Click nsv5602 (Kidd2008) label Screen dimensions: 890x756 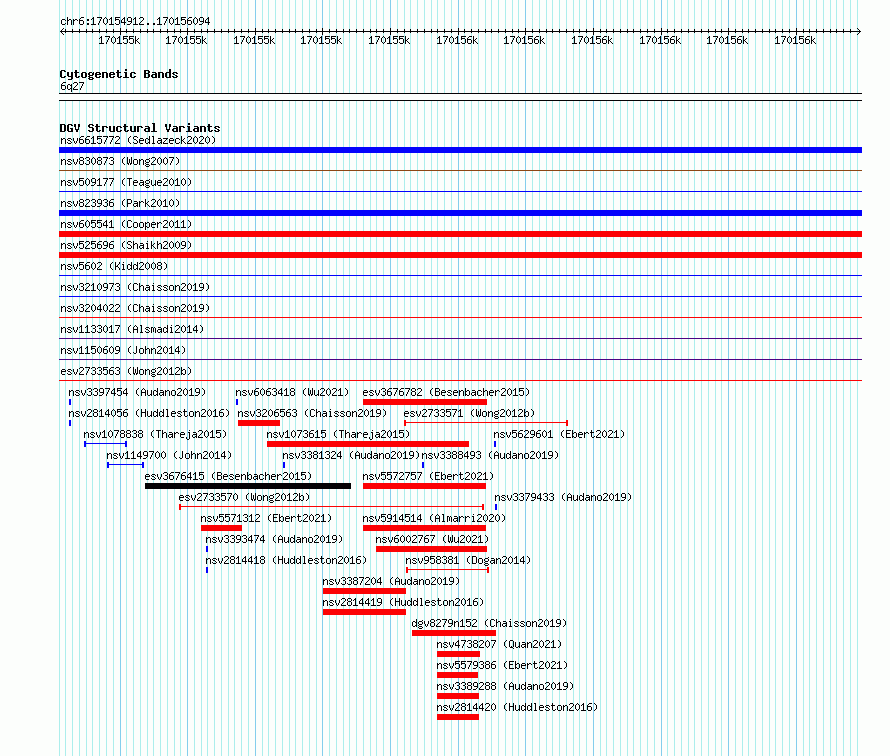point(114,266)
